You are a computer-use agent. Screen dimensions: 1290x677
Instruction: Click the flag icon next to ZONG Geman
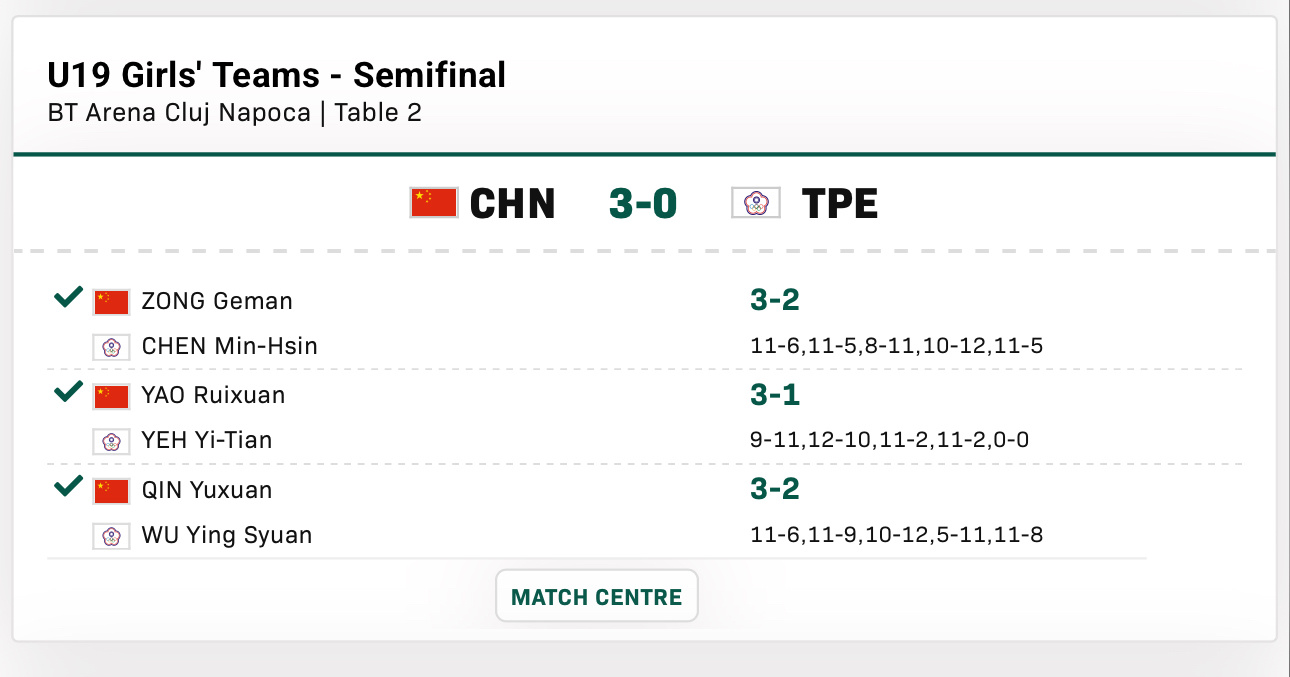(x=111, y=301)
